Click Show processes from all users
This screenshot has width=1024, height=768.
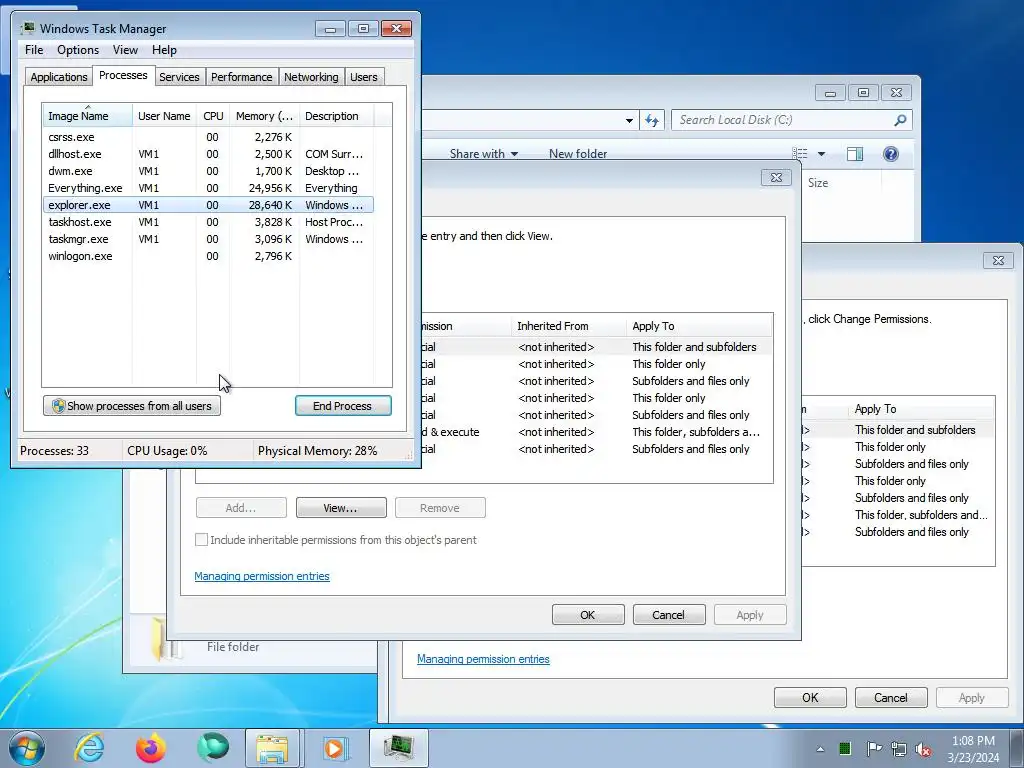click(132, 406)
